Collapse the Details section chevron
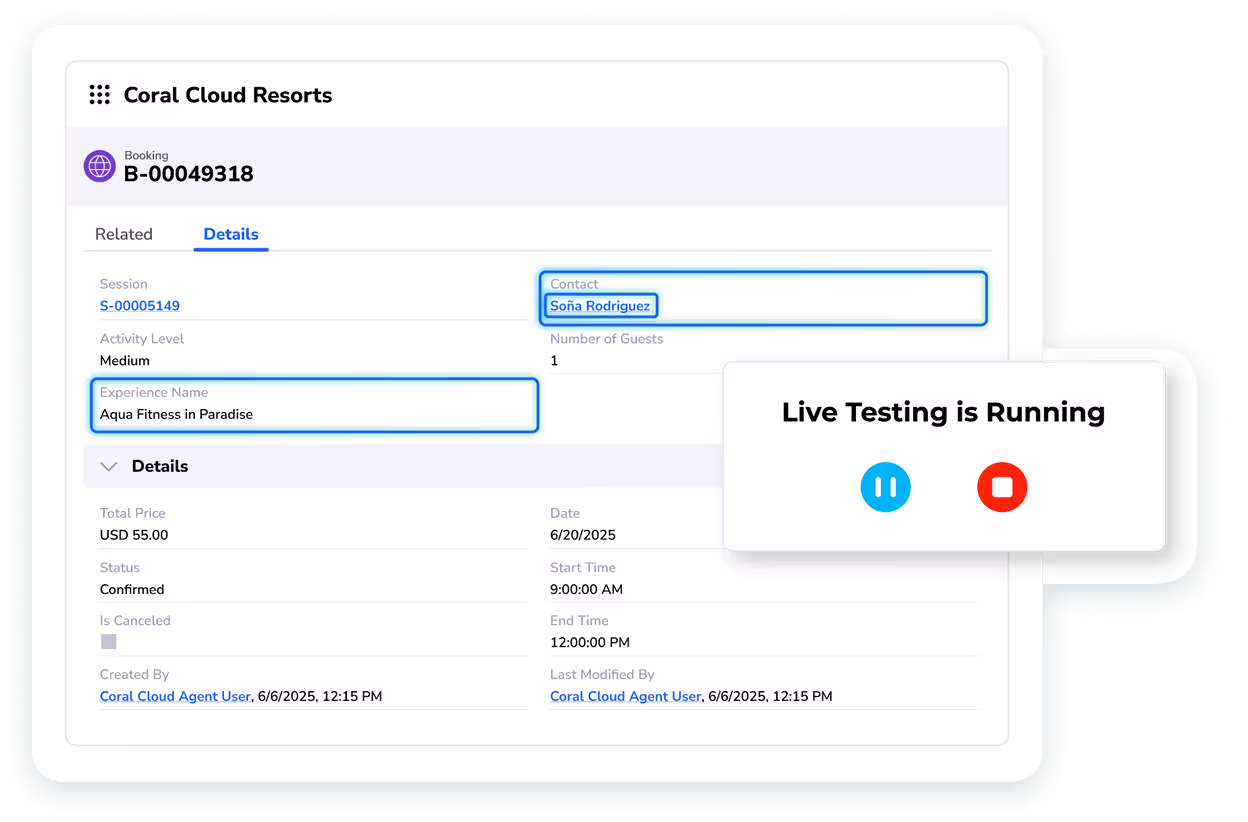 tap(109, 466)
